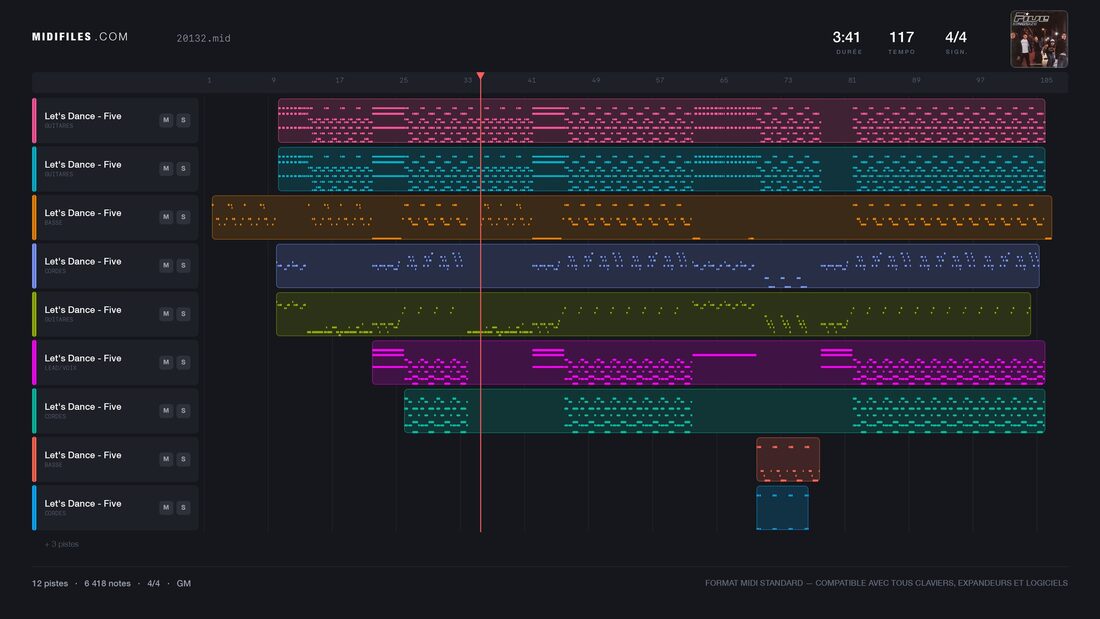Solo the pink GUITARES track
This screenshot has width=1100, height=619.
183,120
